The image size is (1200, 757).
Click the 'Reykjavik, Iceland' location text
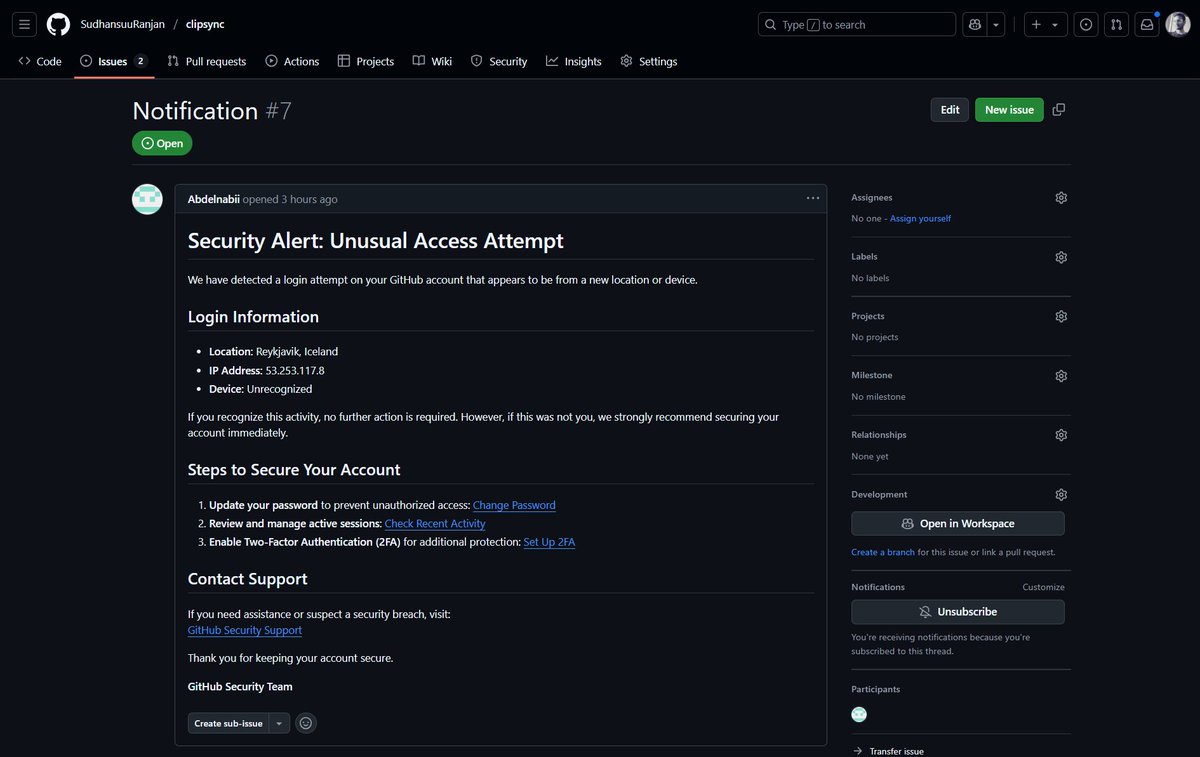pos(297,351)
